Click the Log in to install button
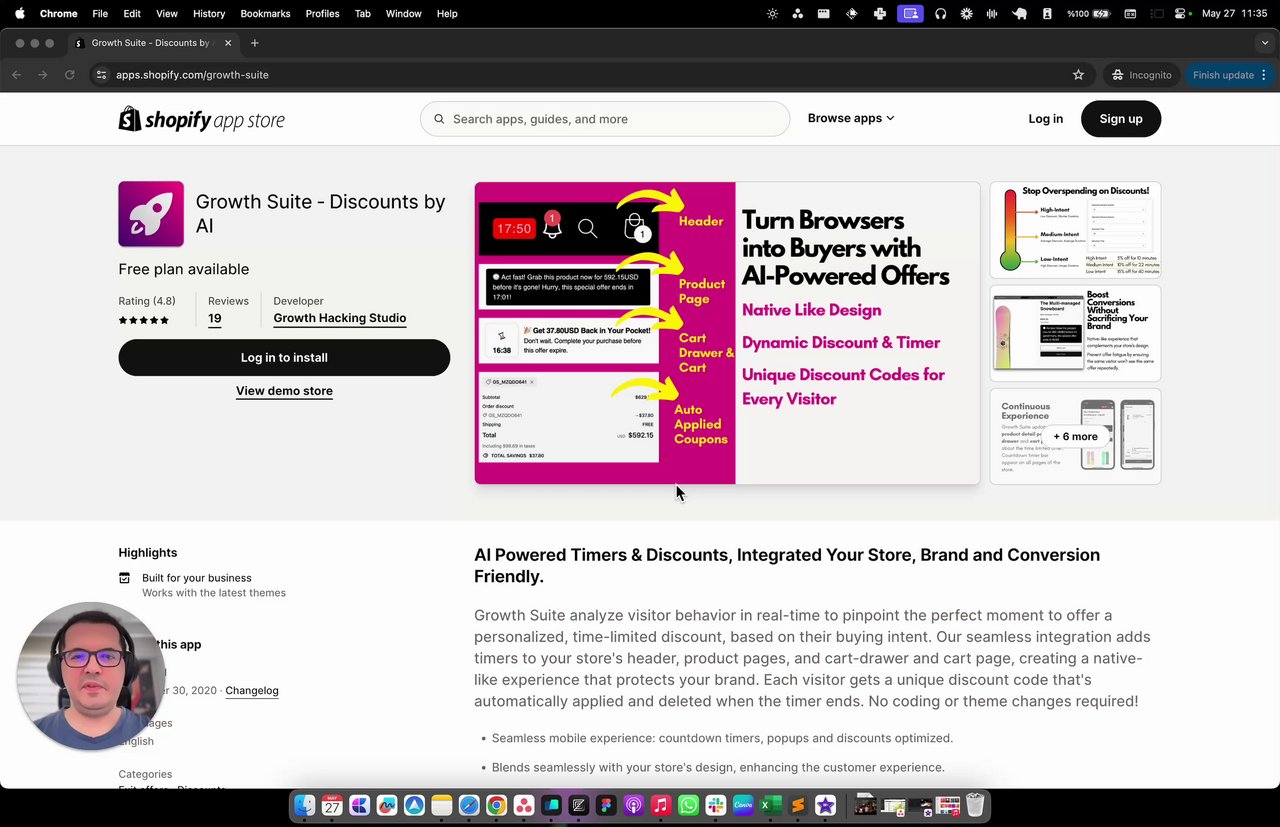1280x827 pixels. 284,357
